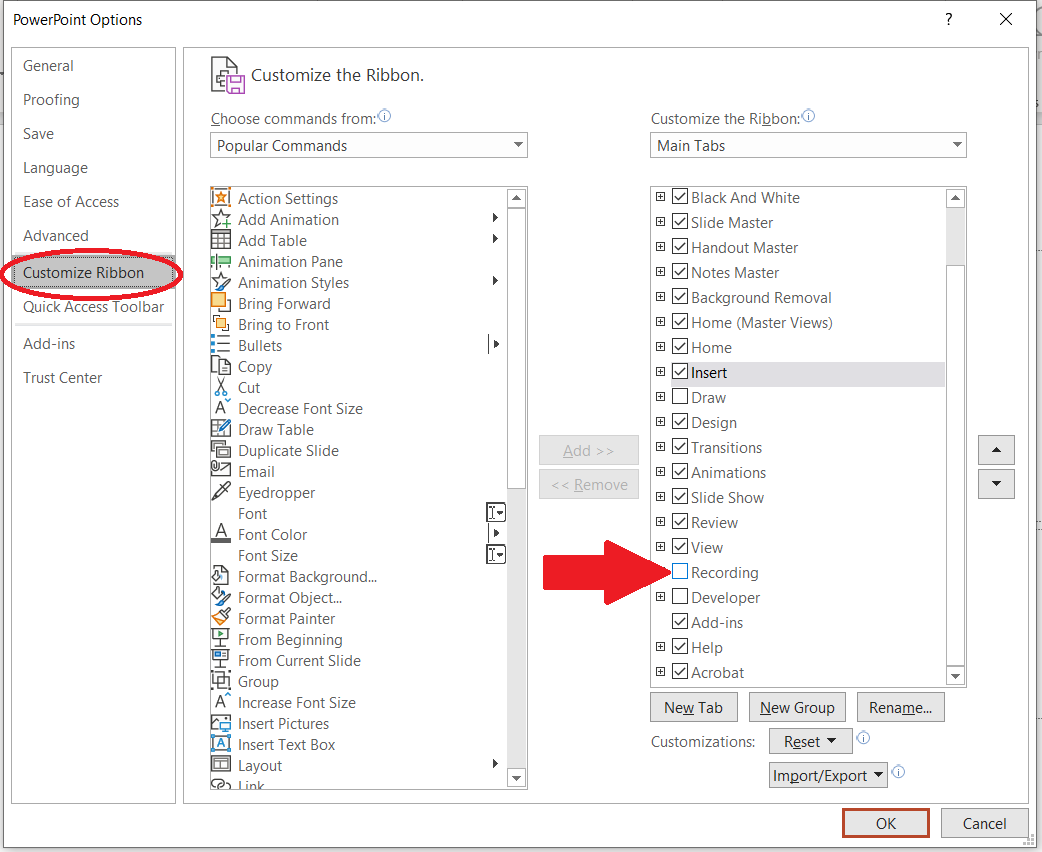Enable the Developer tab checkbox
Viewport: 1042px width, 852px height.
(x=680, y=597)
